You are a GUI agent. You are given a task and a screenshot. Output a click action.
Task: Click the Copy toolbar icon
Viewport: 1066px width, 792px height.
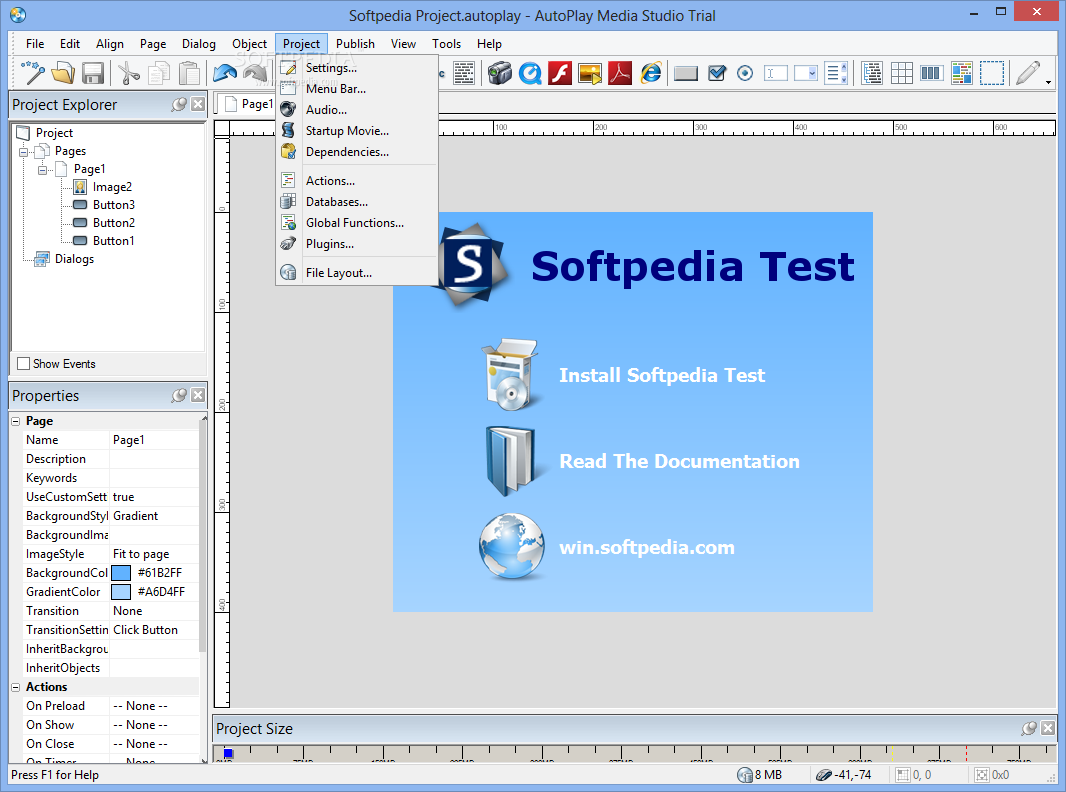159,73
